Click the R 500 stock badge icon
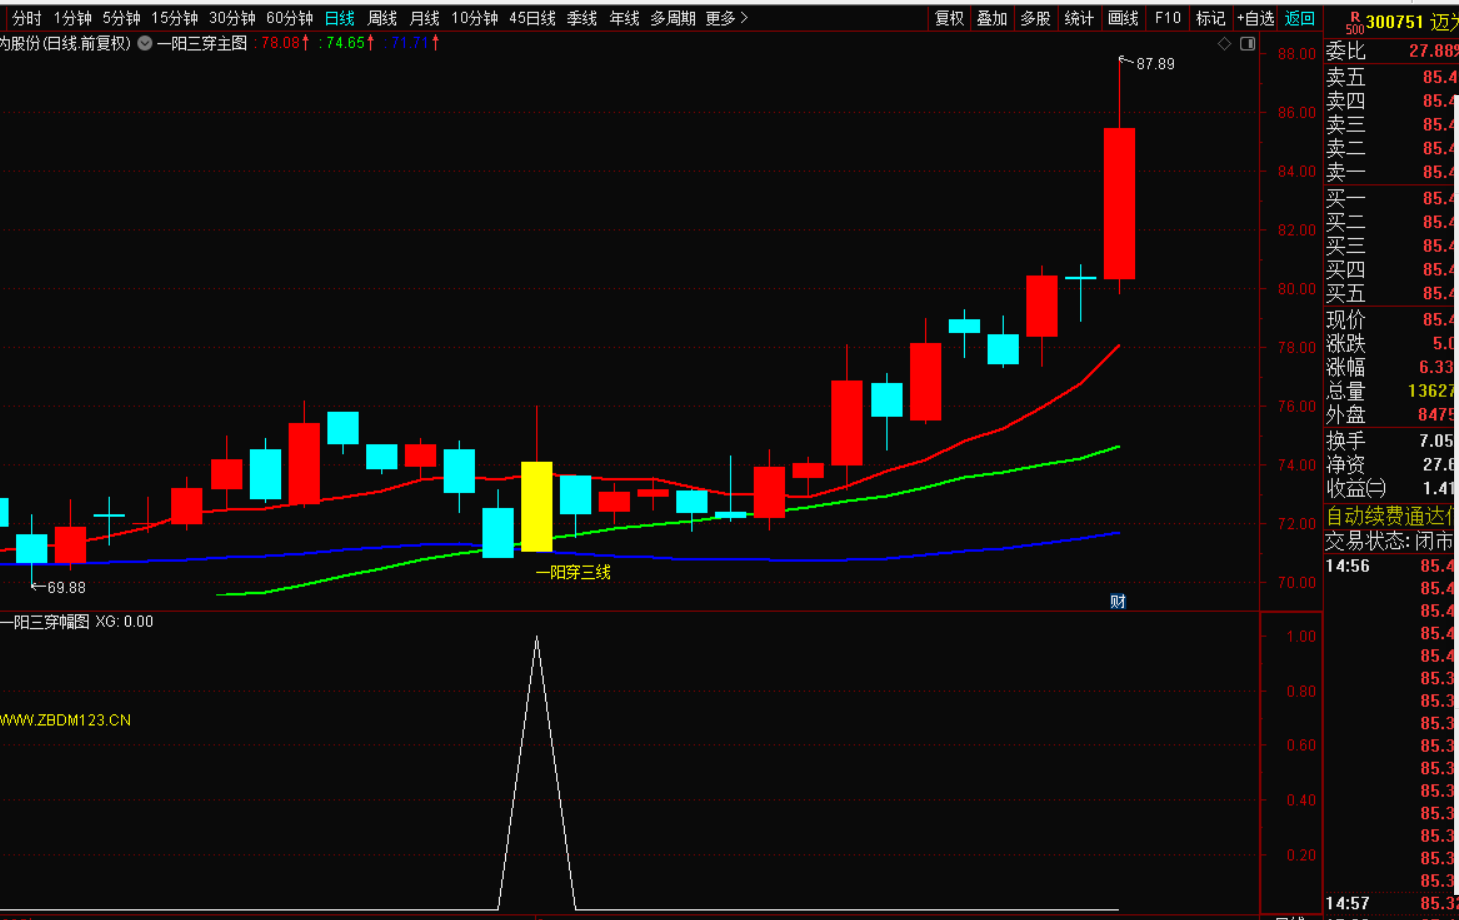 1354,22
